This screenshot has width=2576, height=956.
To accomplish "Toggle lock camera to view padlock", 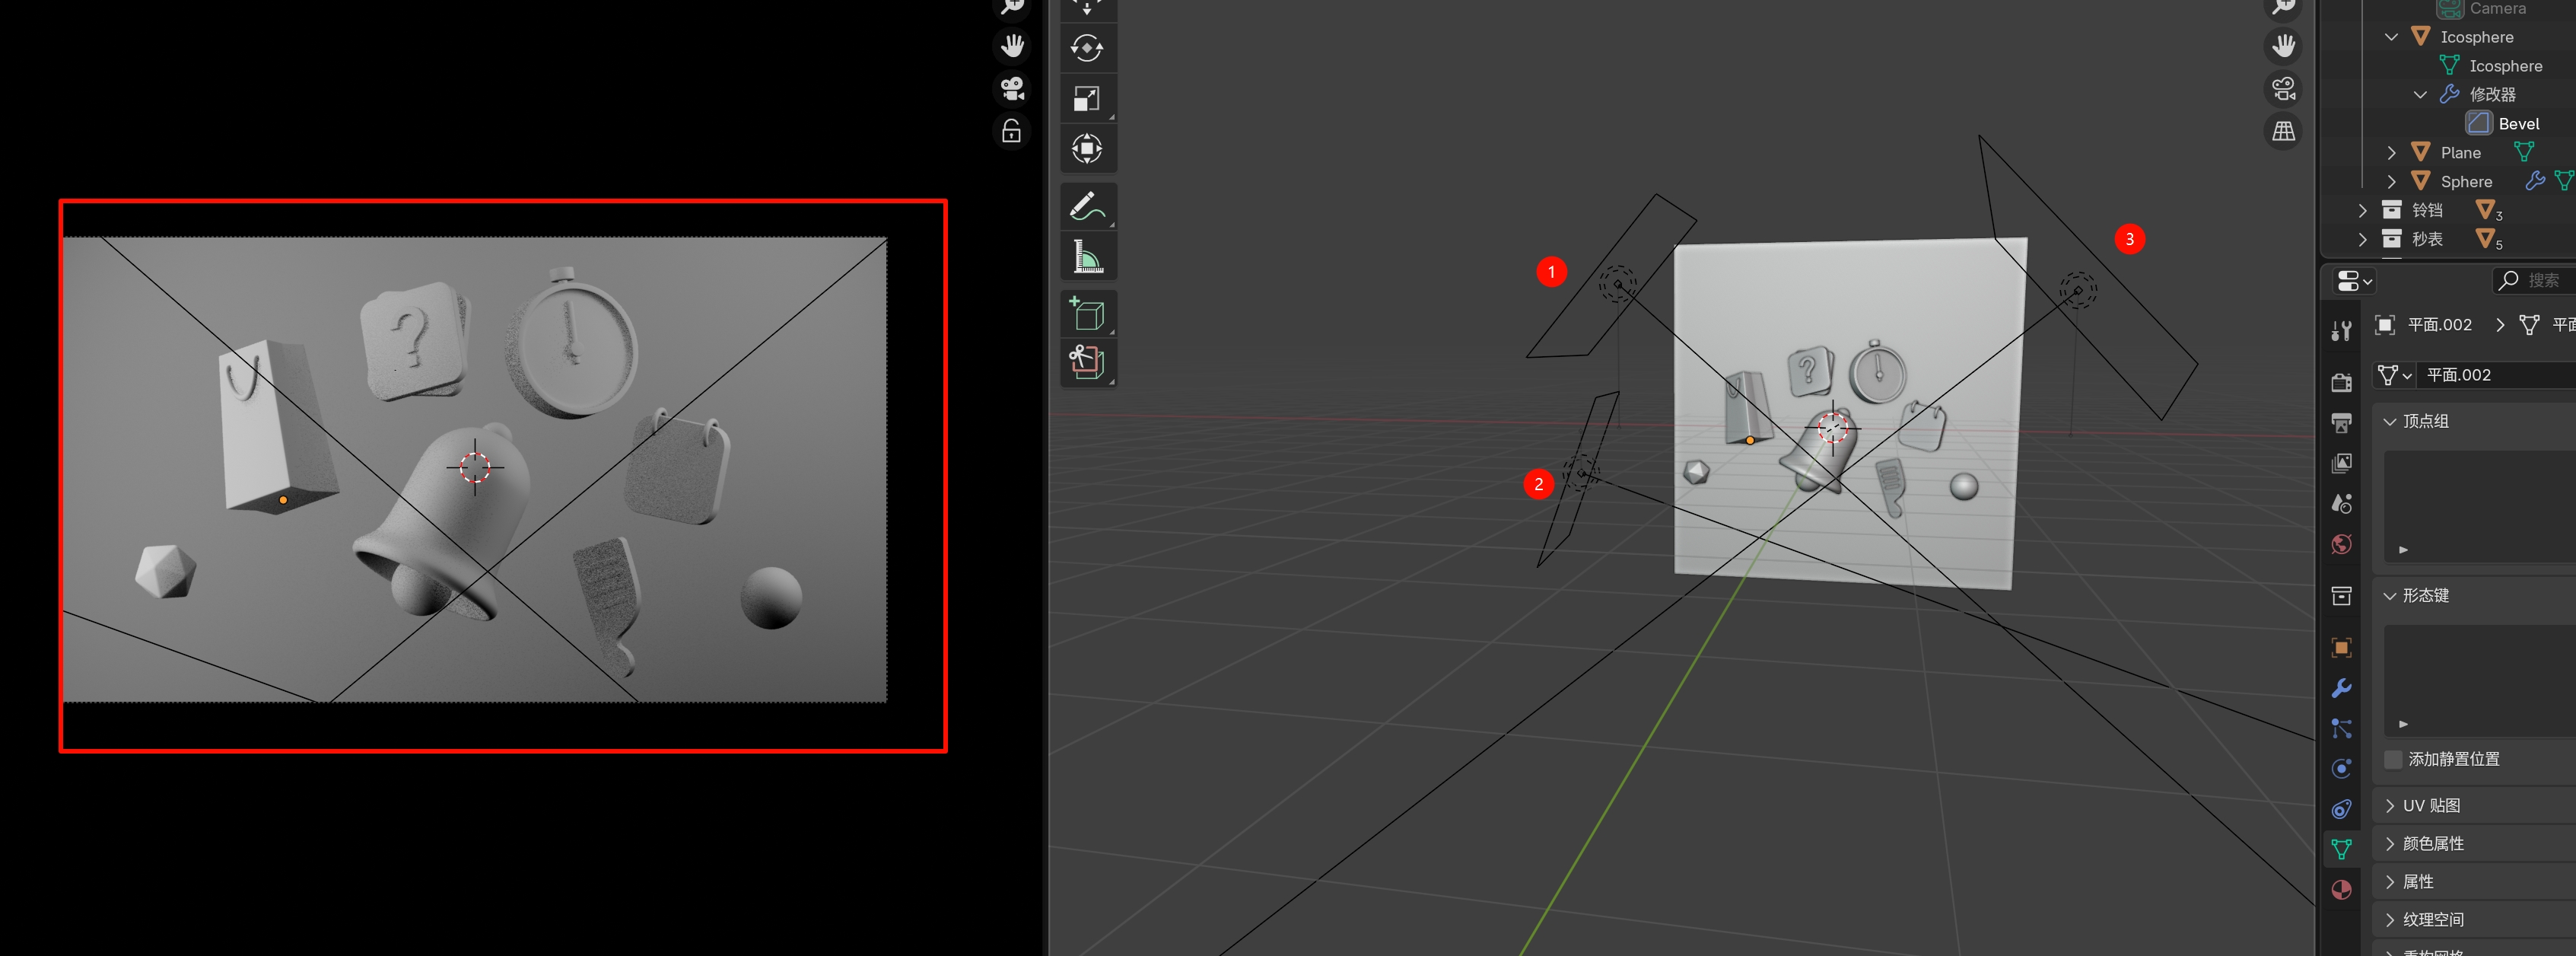I will (x=1011, y=132).
